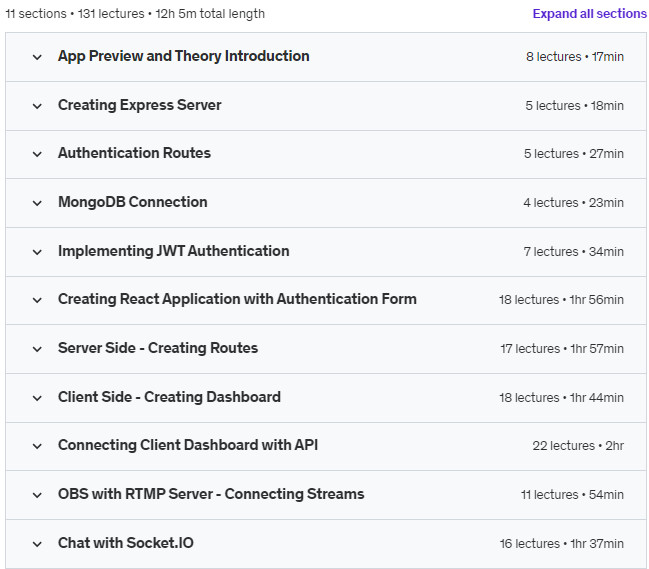Open Authentication Routes section title

point(134,153)
